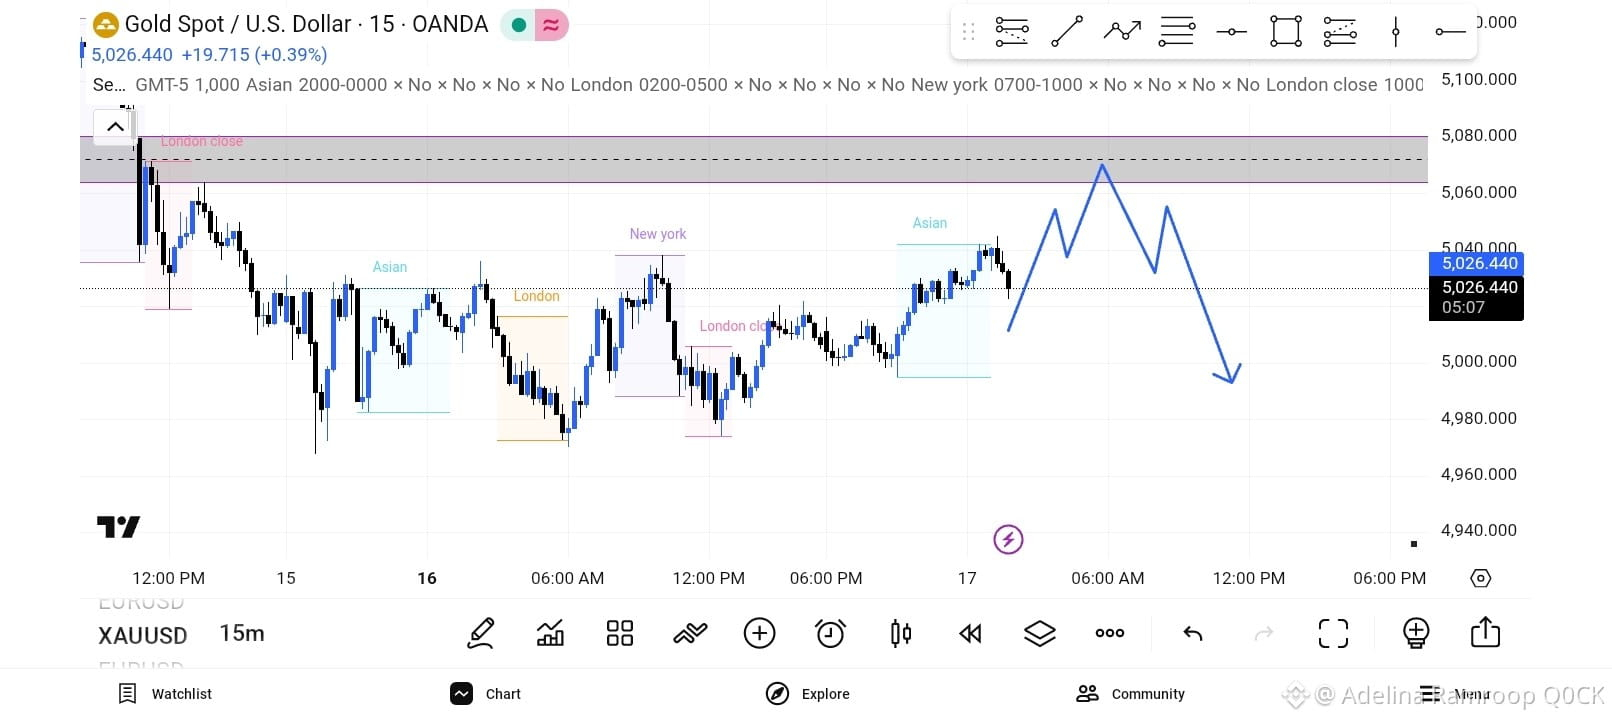Choose the trend-based Fib extension tool
This screenshot has height=720, width=1612.
pos(1340,32)
